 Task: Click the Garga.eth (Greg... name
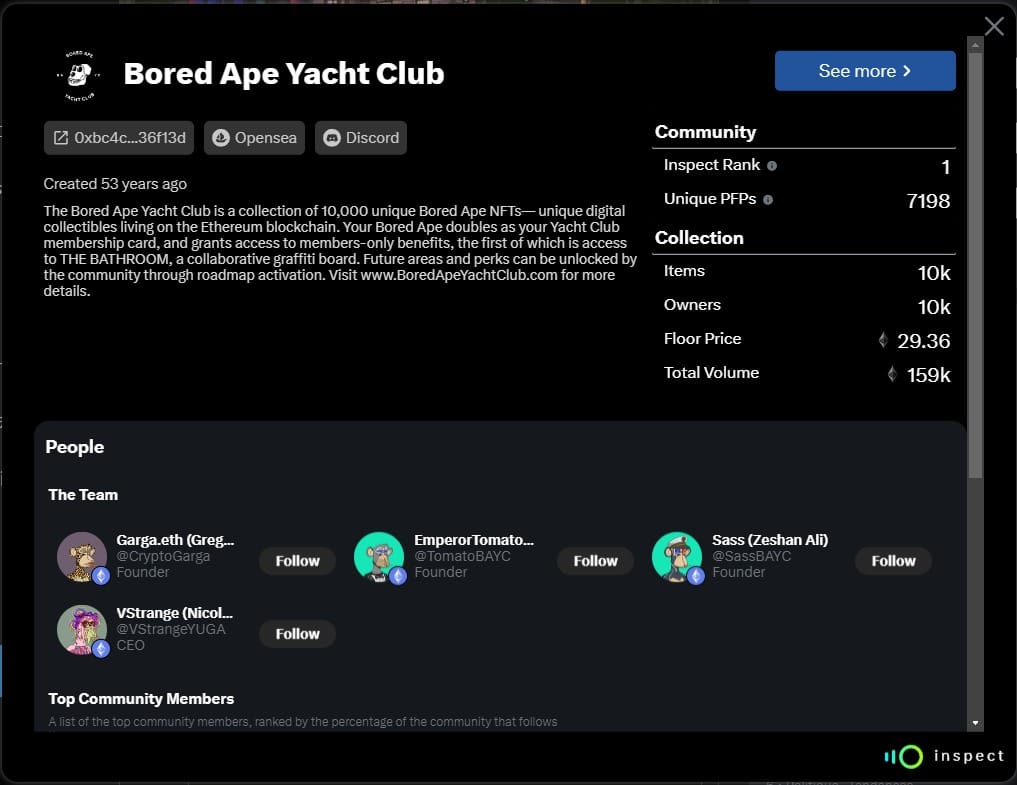coord(175,540)
